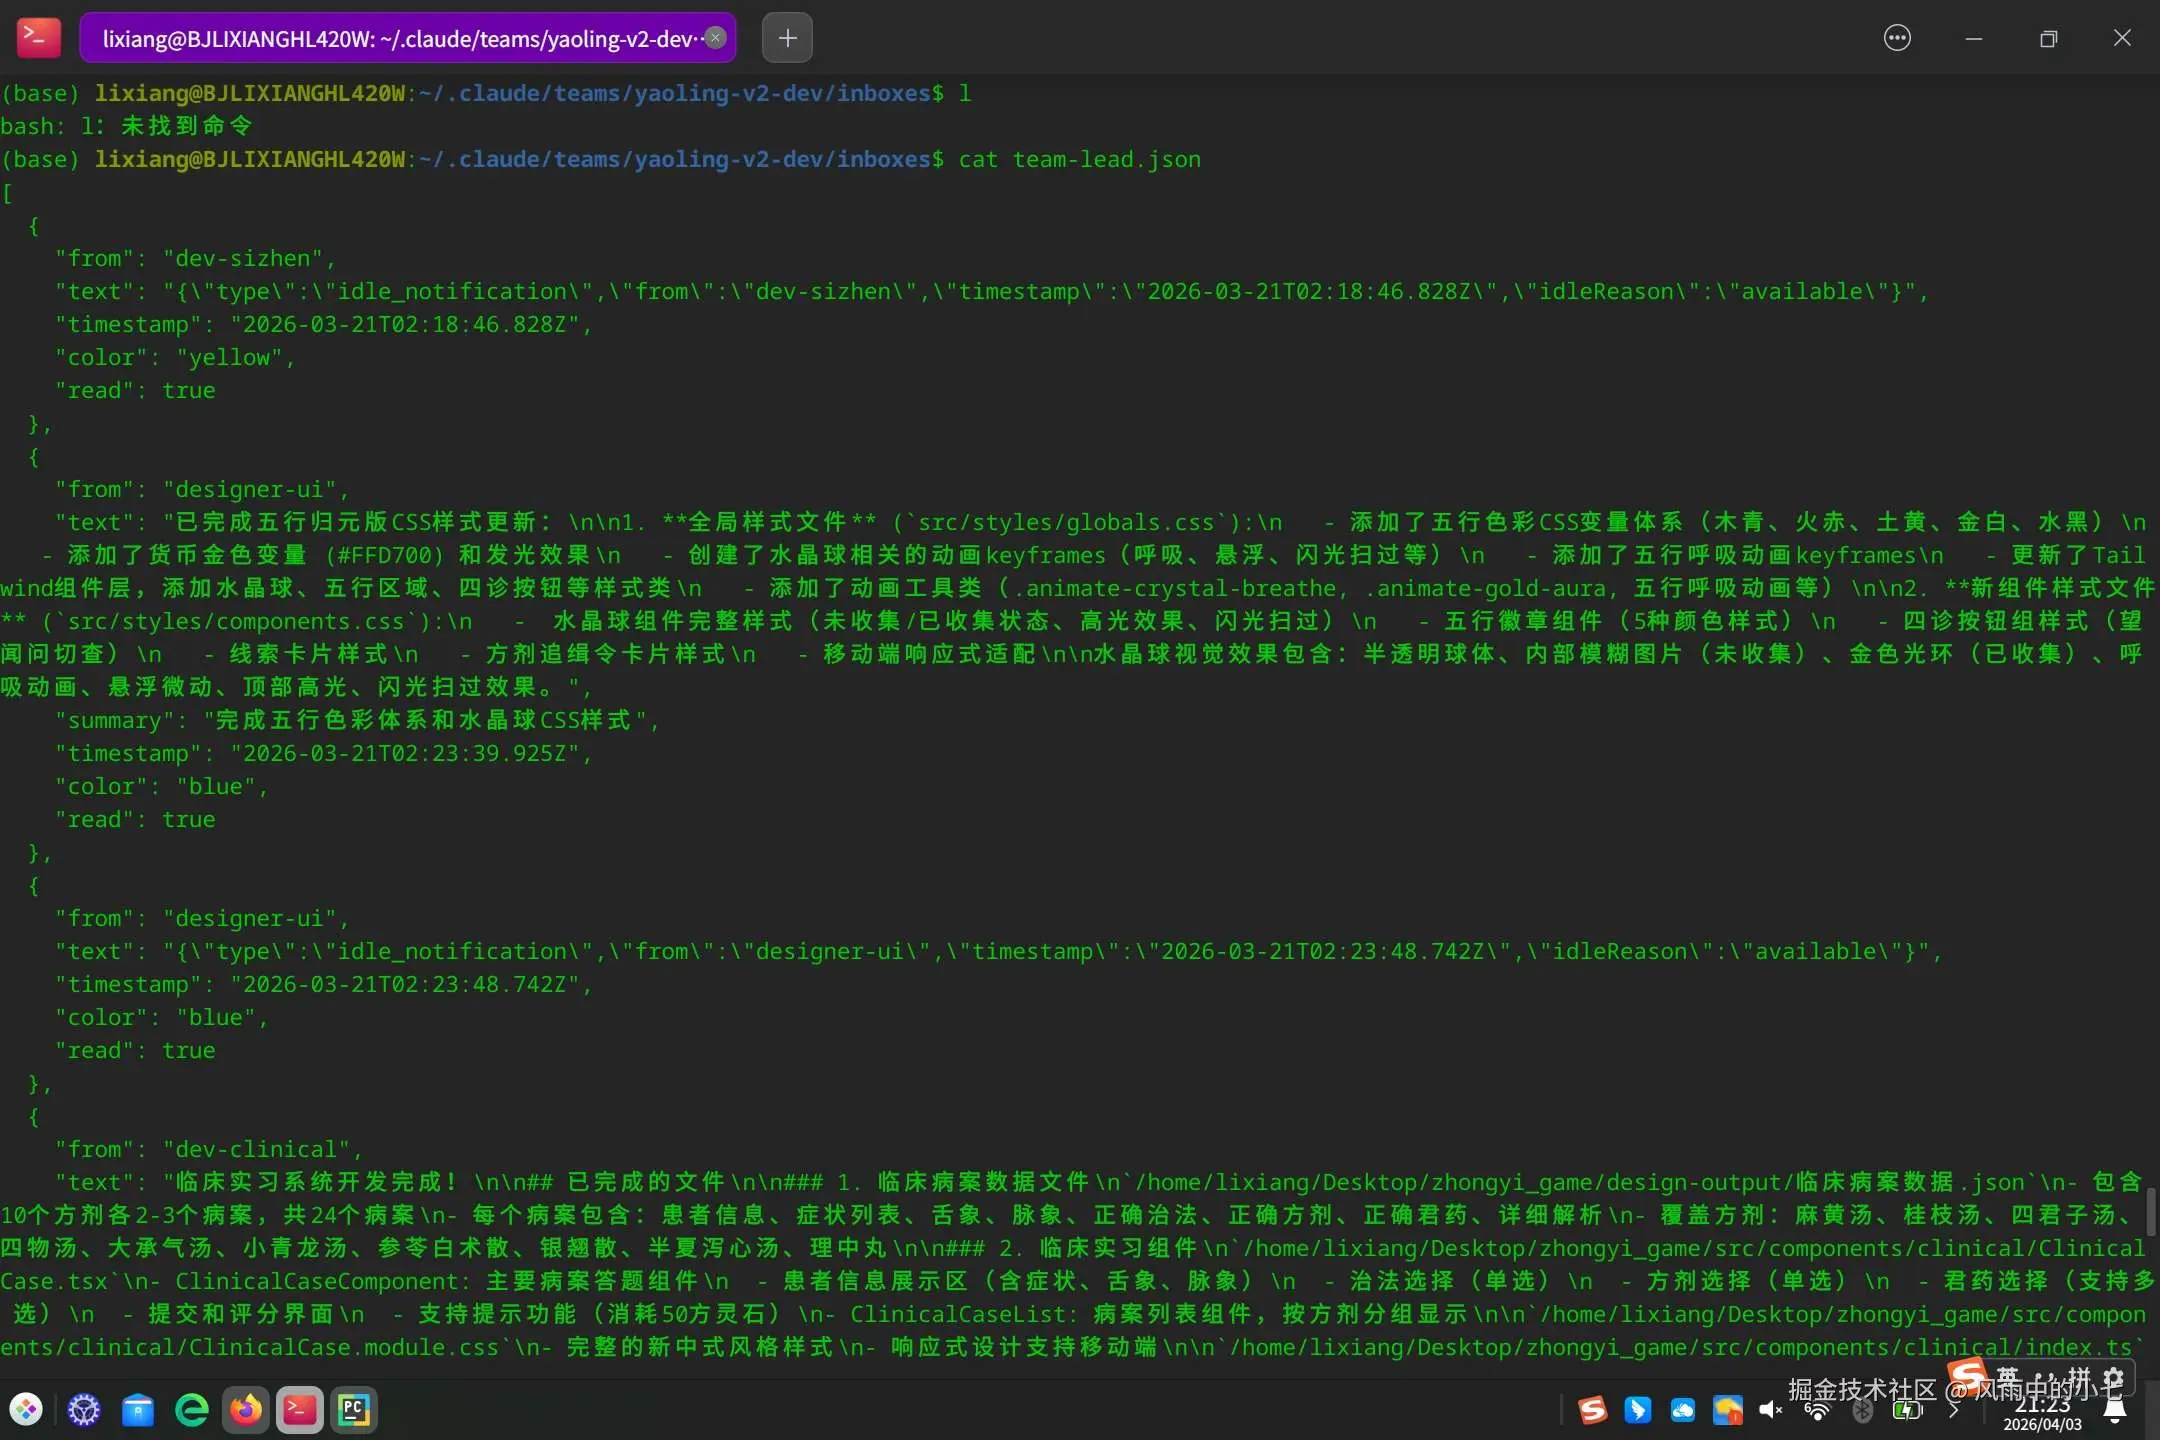The height and width of the screenshot is (1440, 2160).
Task: Open the terminal three-dots options menu
Action: coord(1897,38)
